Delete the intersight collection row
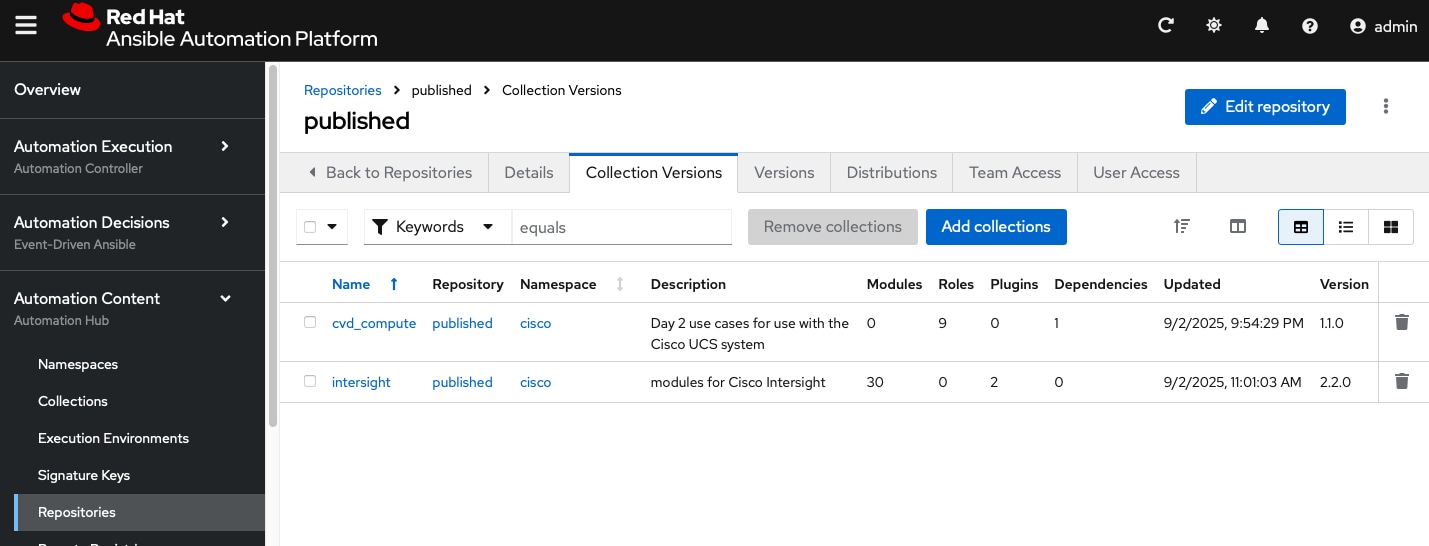The height and width of the screenshot is (546, 1429). (1402, 381)
